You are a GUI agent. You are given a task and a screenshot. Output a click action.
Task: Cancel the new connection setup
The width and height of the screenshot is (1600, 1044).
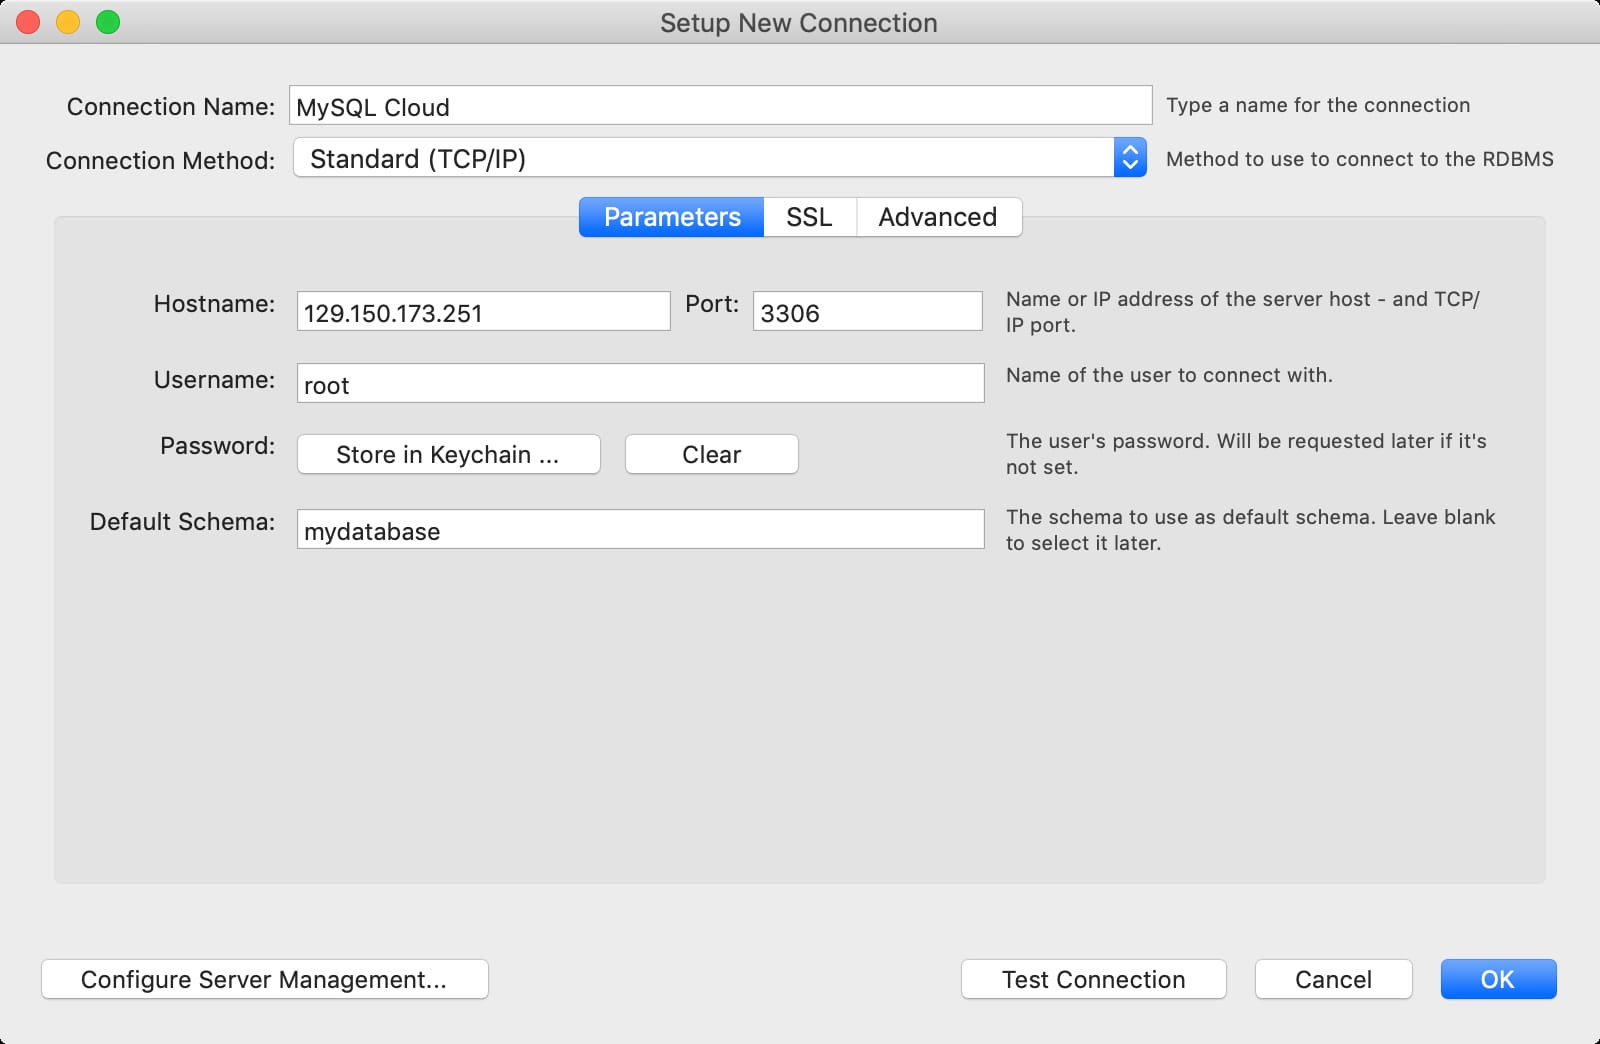(x=1333, y=979)
